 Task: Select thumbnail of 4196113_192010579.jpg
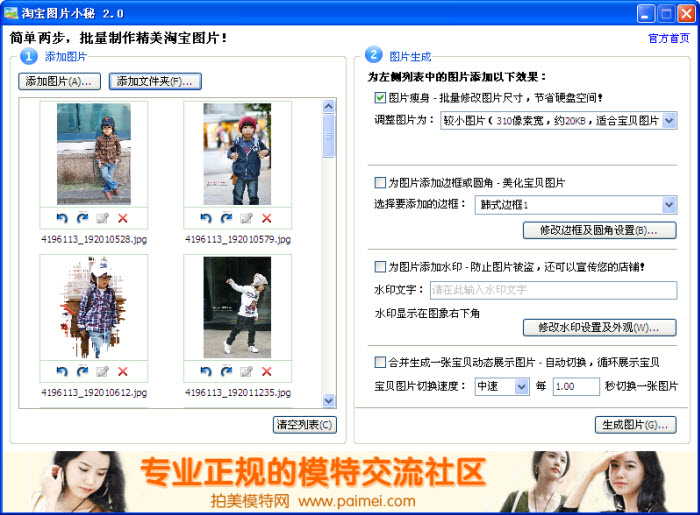coord(238,154)
